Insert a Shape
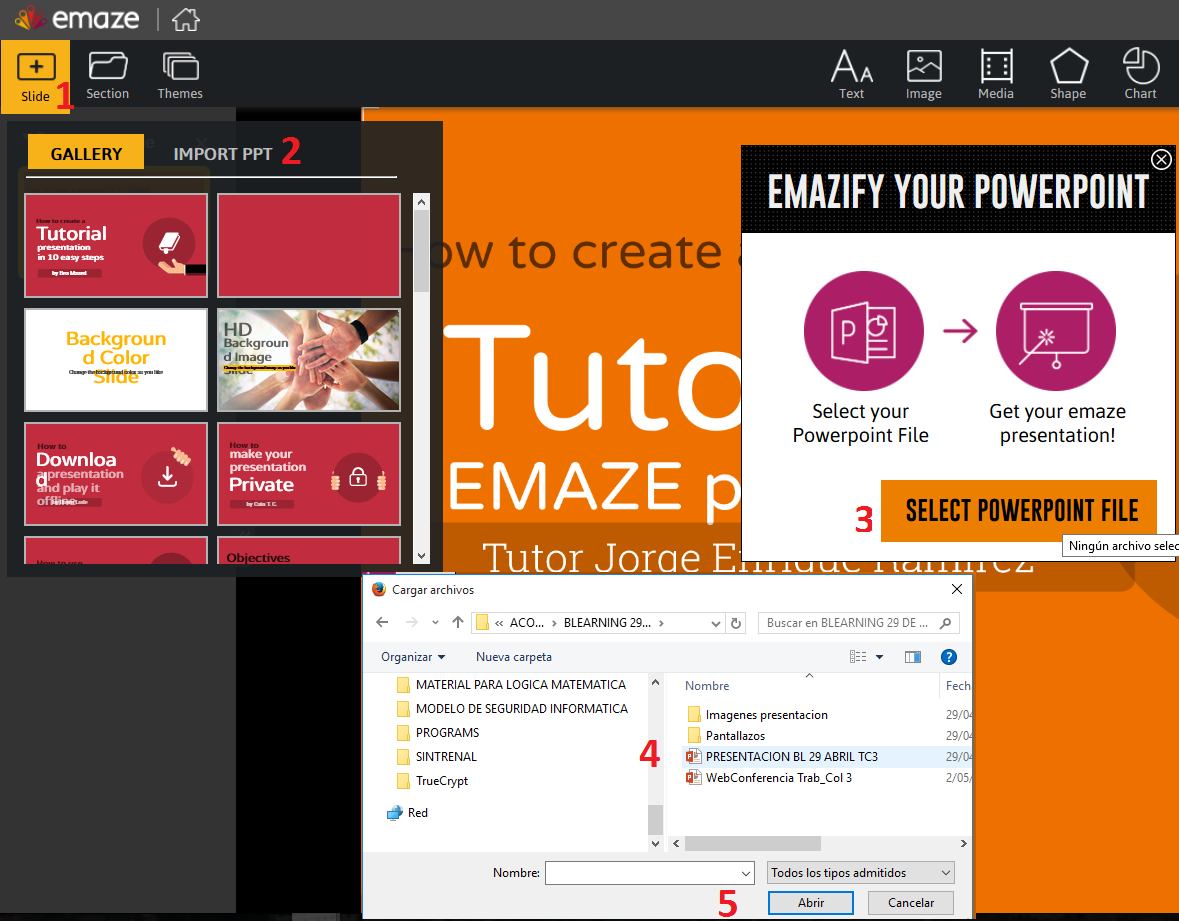This screenshot has height=921, width=1179. coord(1068,73)
